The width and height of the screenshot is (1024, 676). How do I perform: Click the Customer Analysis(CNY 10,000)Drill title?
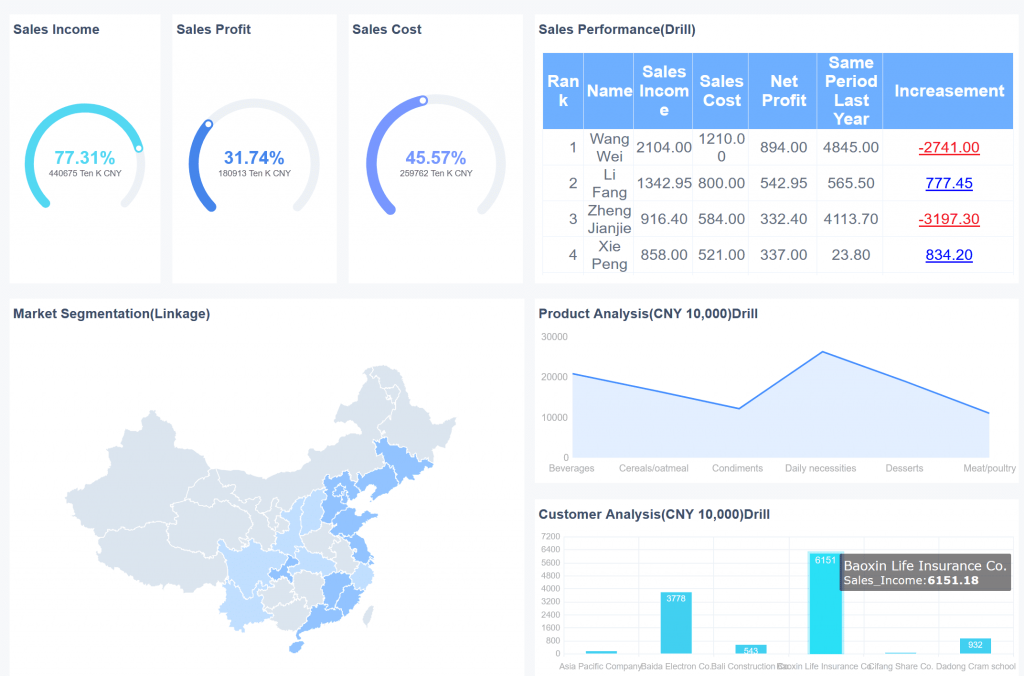pyautogui.click(x=654, y=514)
